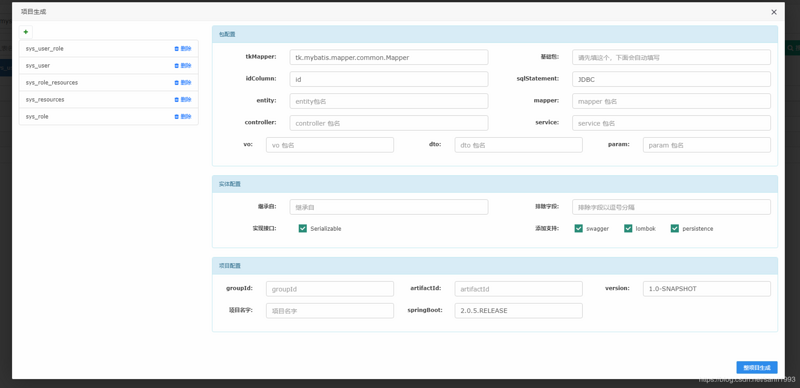The height and width of the screenshot is (388, 800).
Task: Click the idColumn input field
Action: [x=389, y=79]
